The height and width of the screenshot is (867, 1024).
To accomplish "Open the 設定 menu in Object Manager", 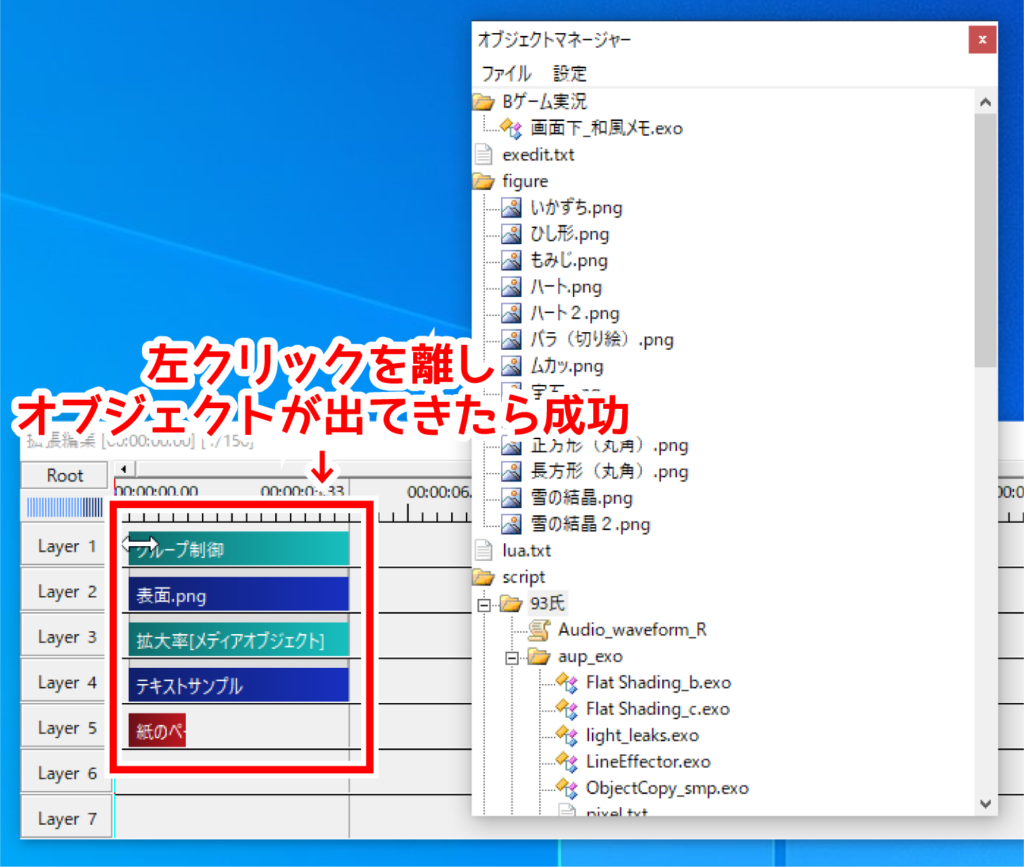I will tap(570, 73).
